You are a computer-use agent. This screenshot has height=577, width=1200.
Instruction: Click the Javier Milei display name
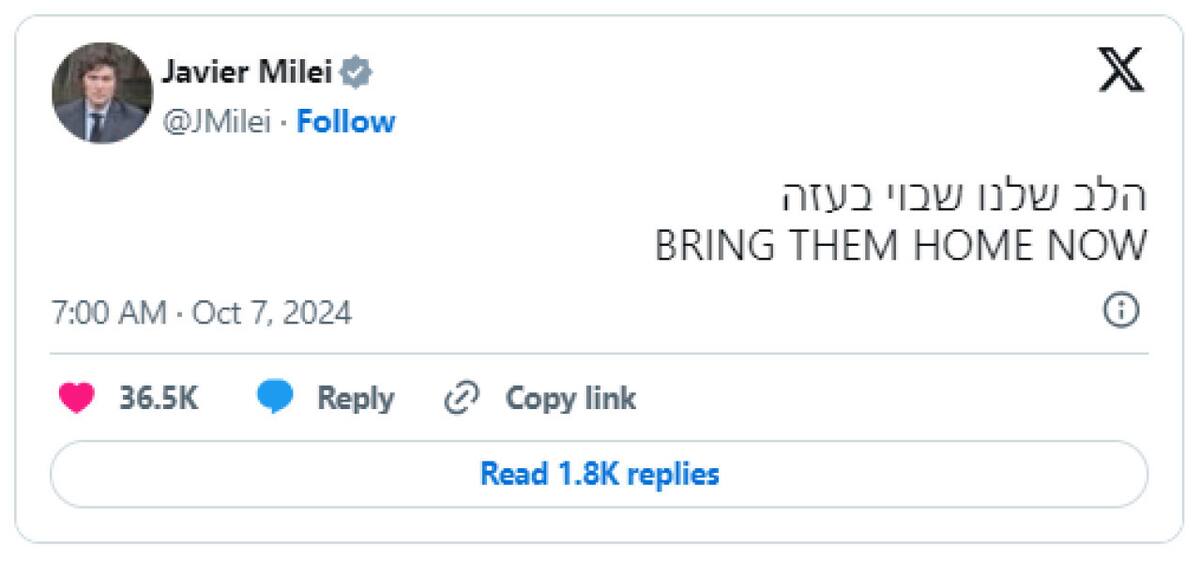tap(248, 73)
